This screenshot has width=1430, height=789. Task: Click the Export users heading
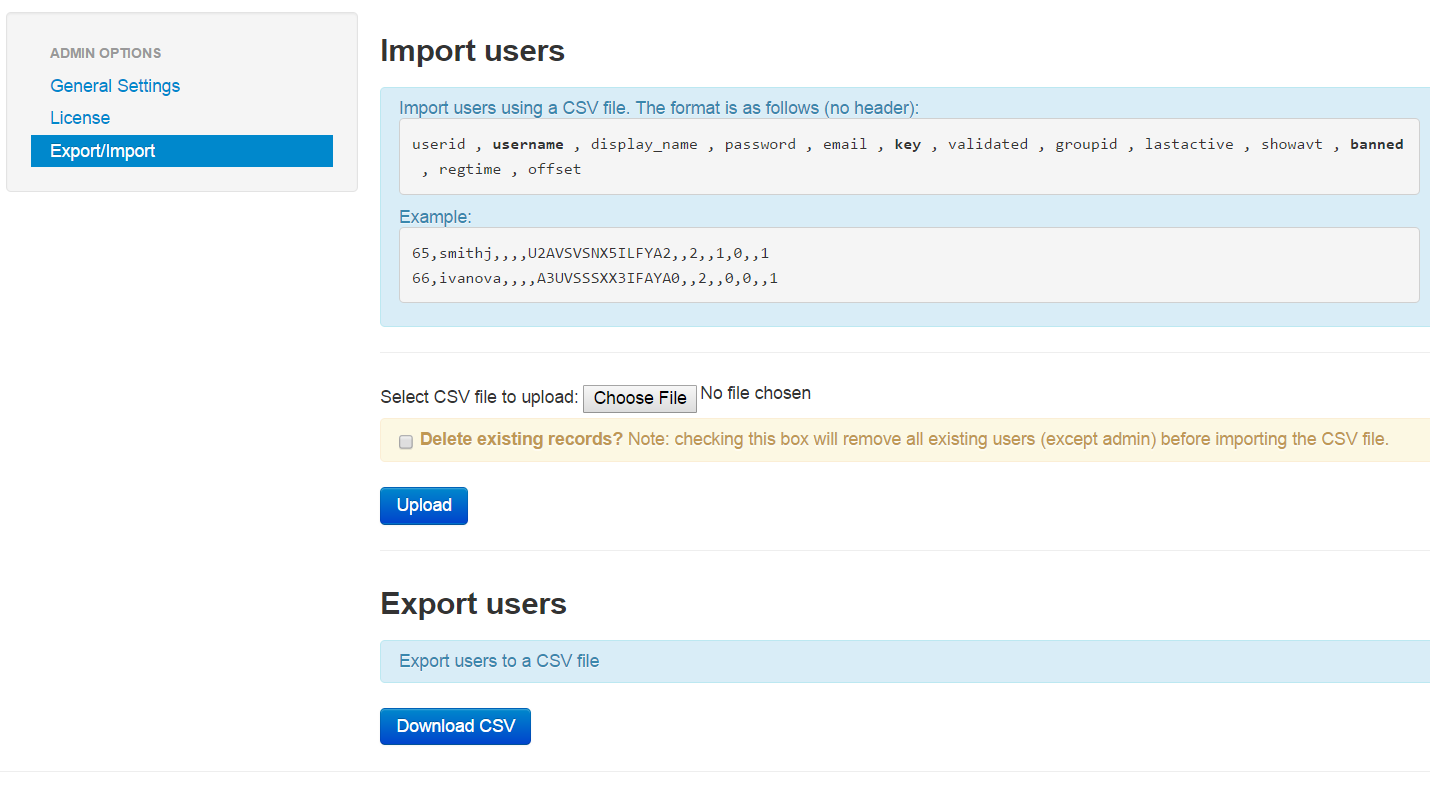(473, 604)
